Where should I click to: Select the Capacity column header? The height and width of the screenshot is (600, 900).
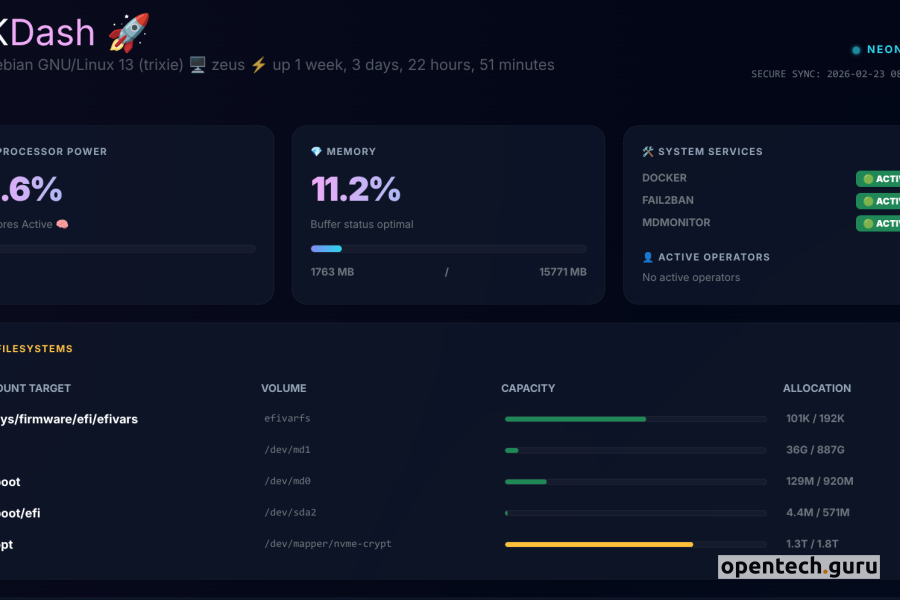pos(528,388)
